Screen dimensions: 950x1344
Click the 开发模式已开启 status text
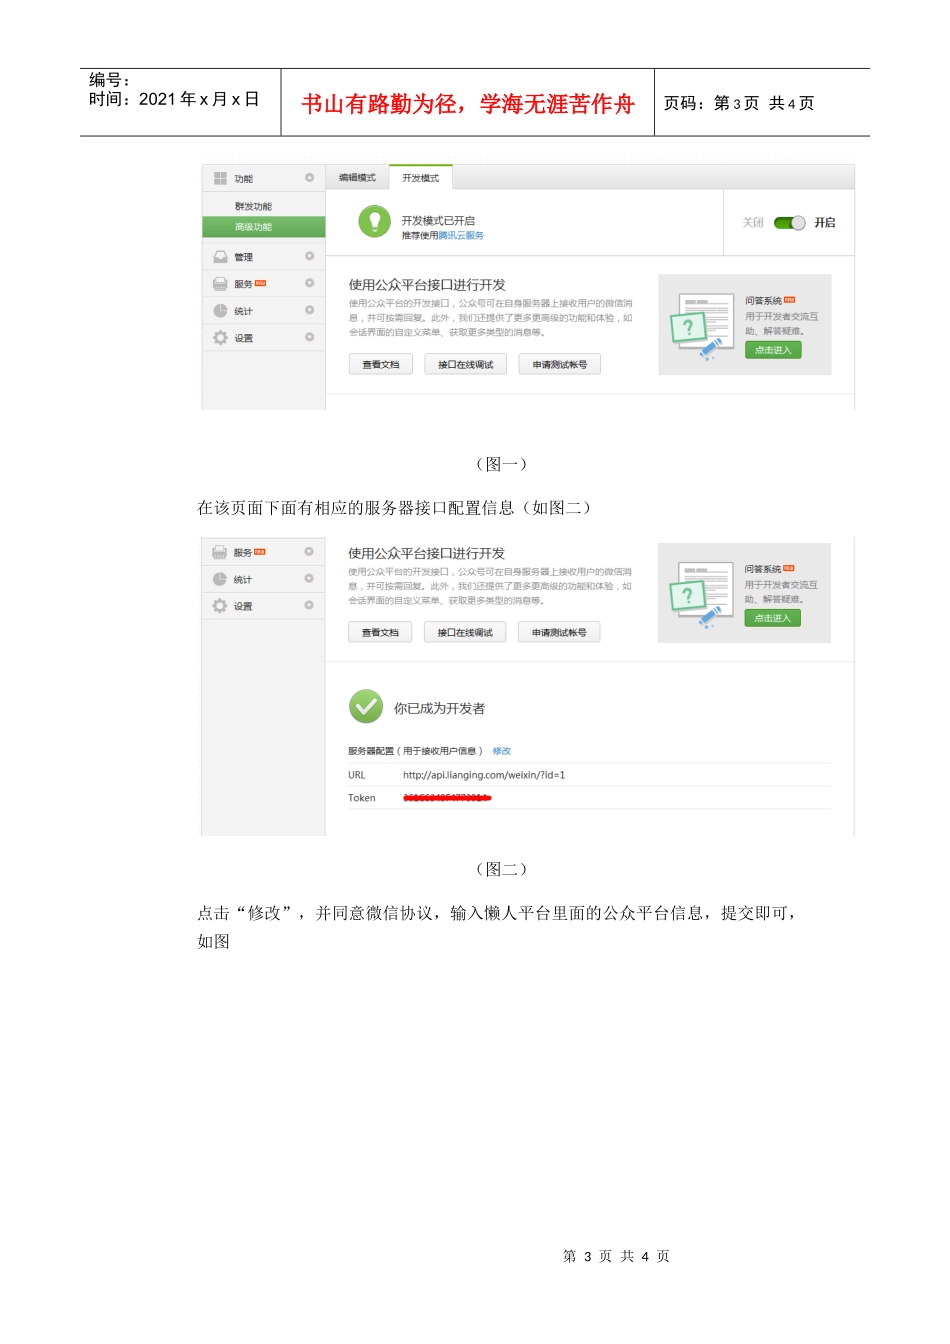438,220
